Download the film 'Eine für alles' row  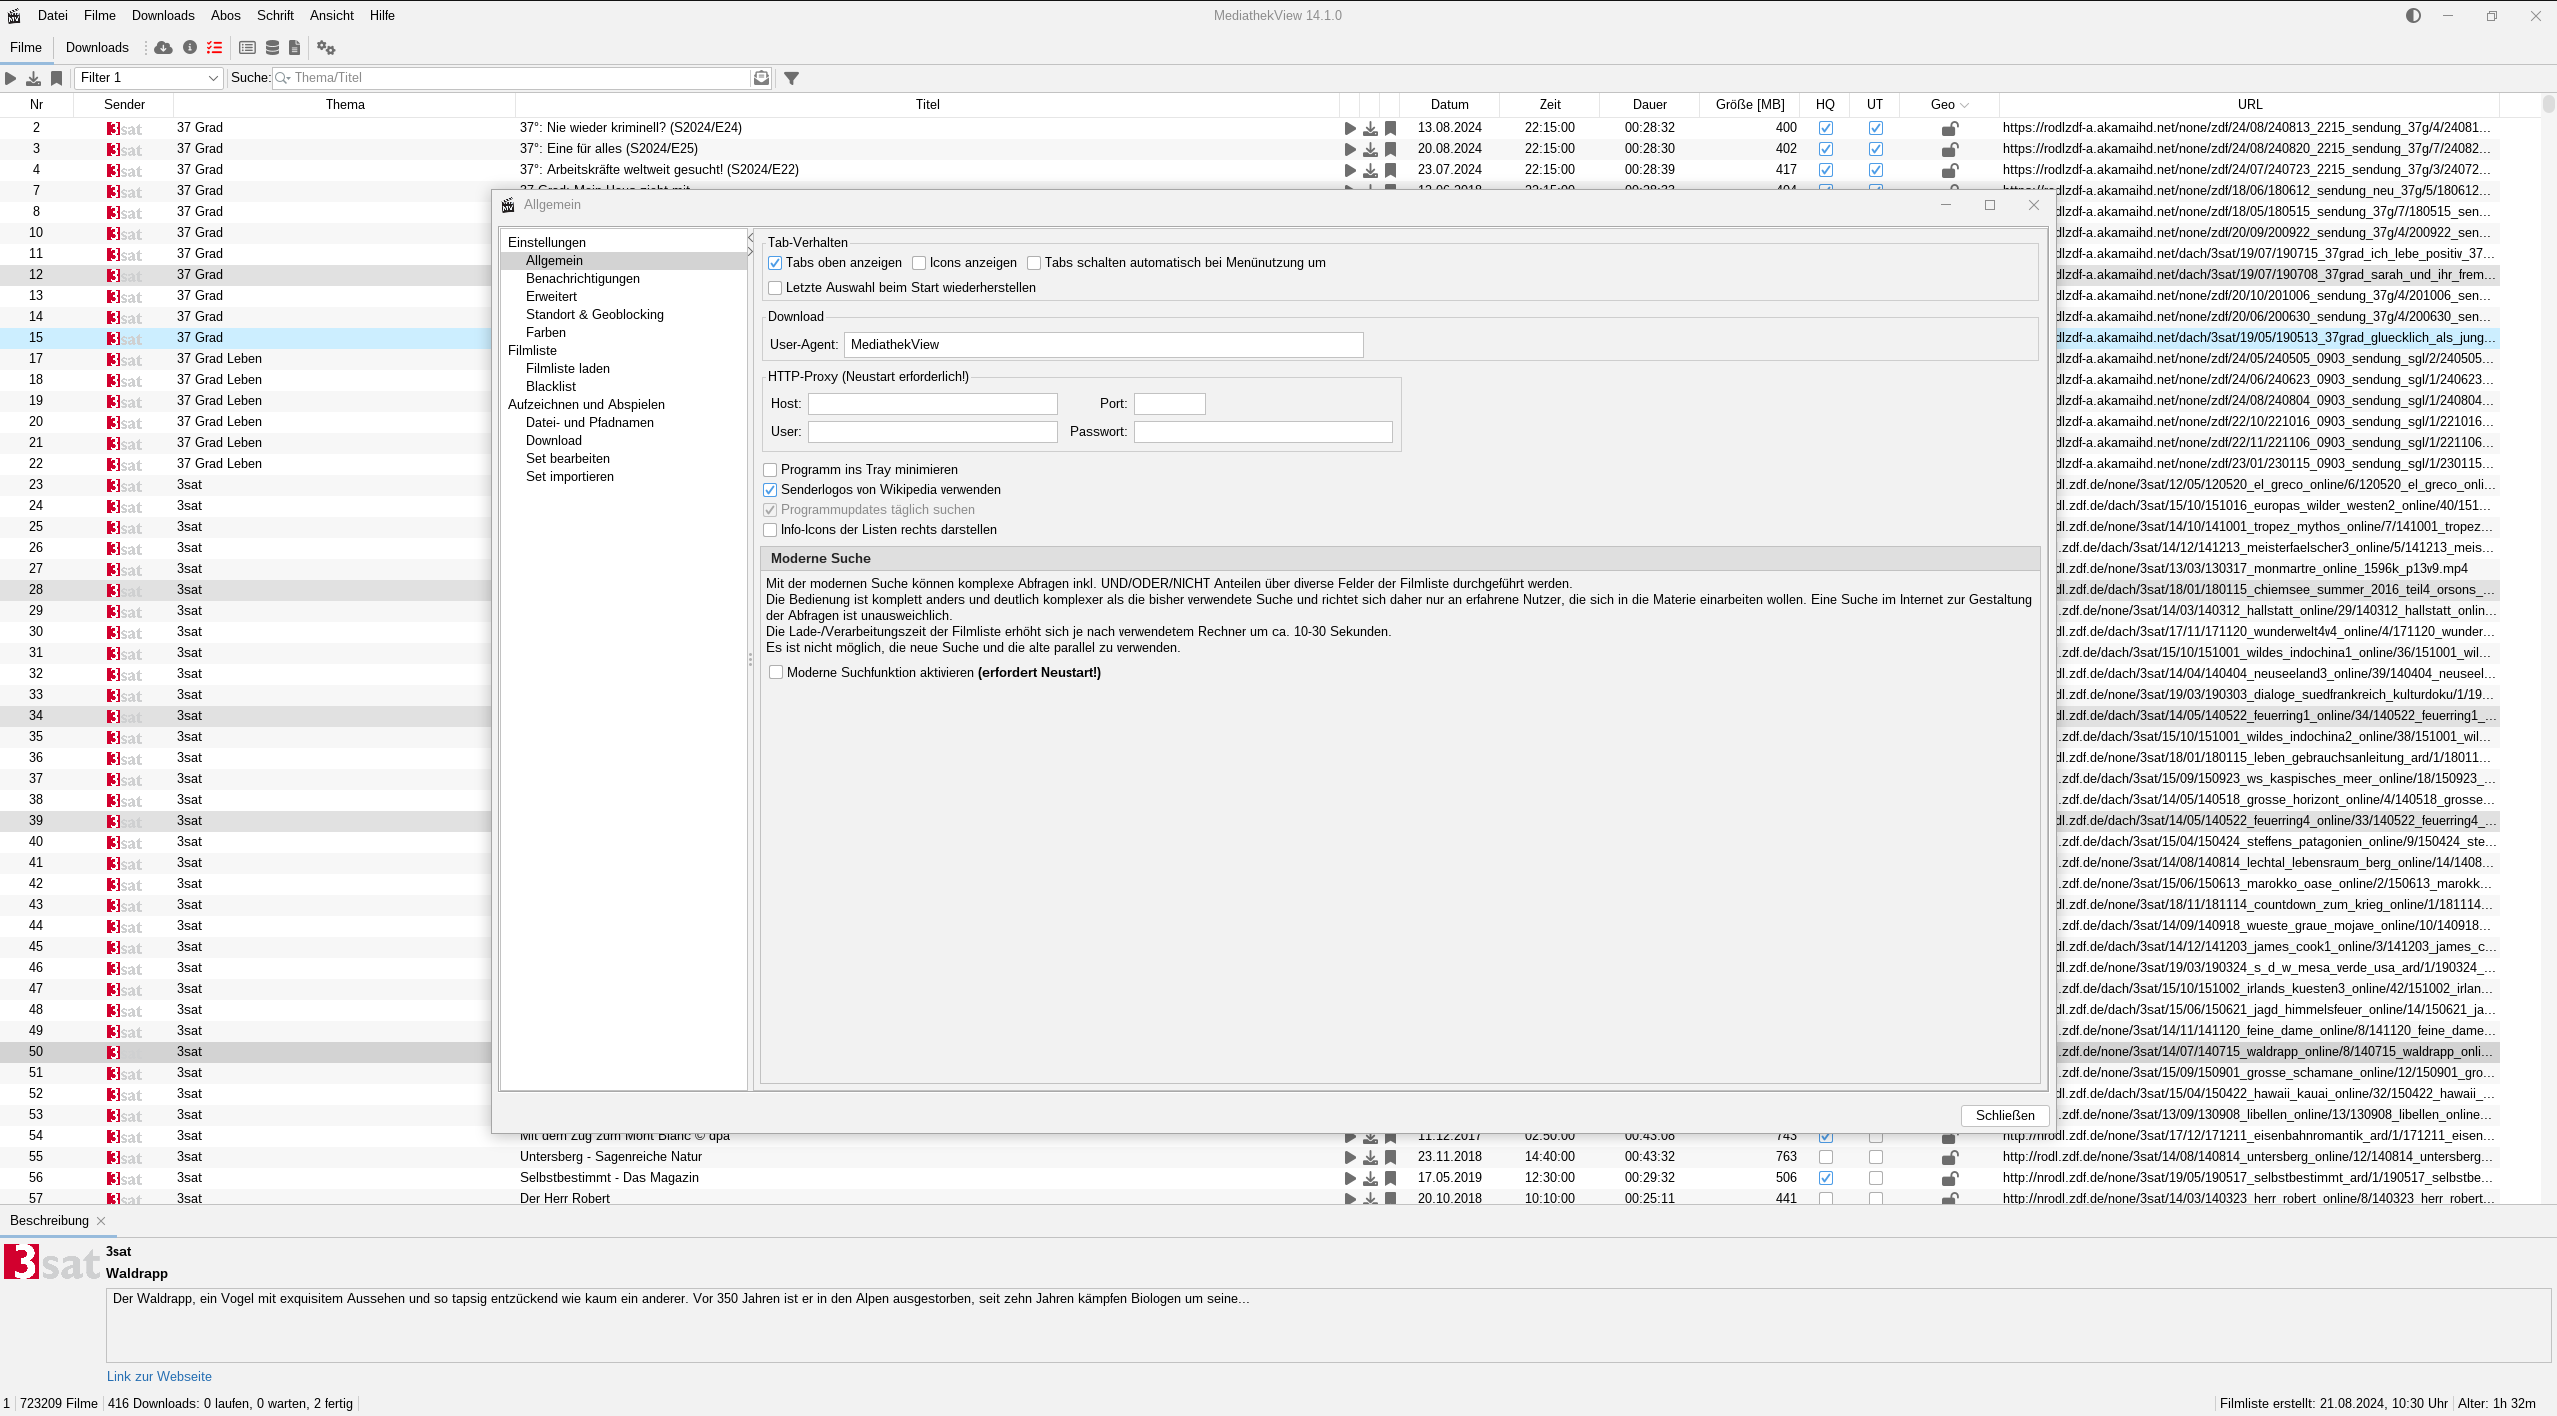[1370, 149]
